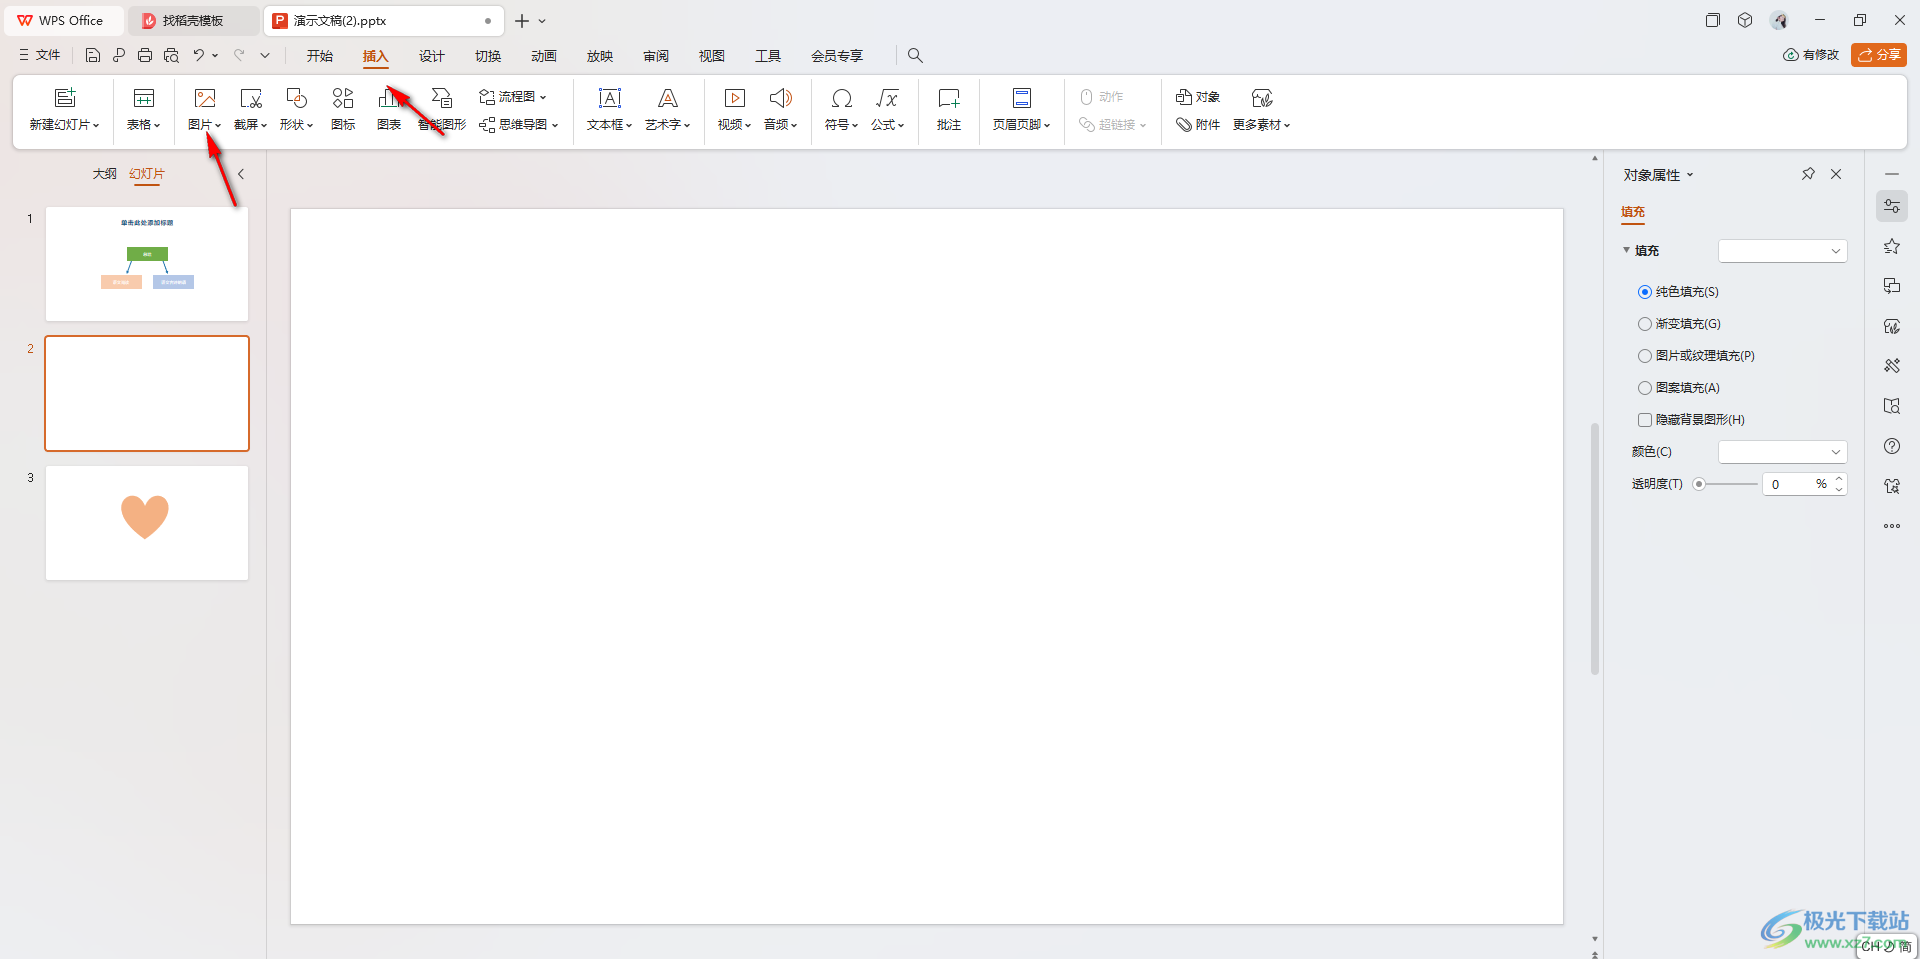Switch to the Review (审阅) tab
Image resolution: width=1920 pixels, height=959 pixels.
pos(656,56)
